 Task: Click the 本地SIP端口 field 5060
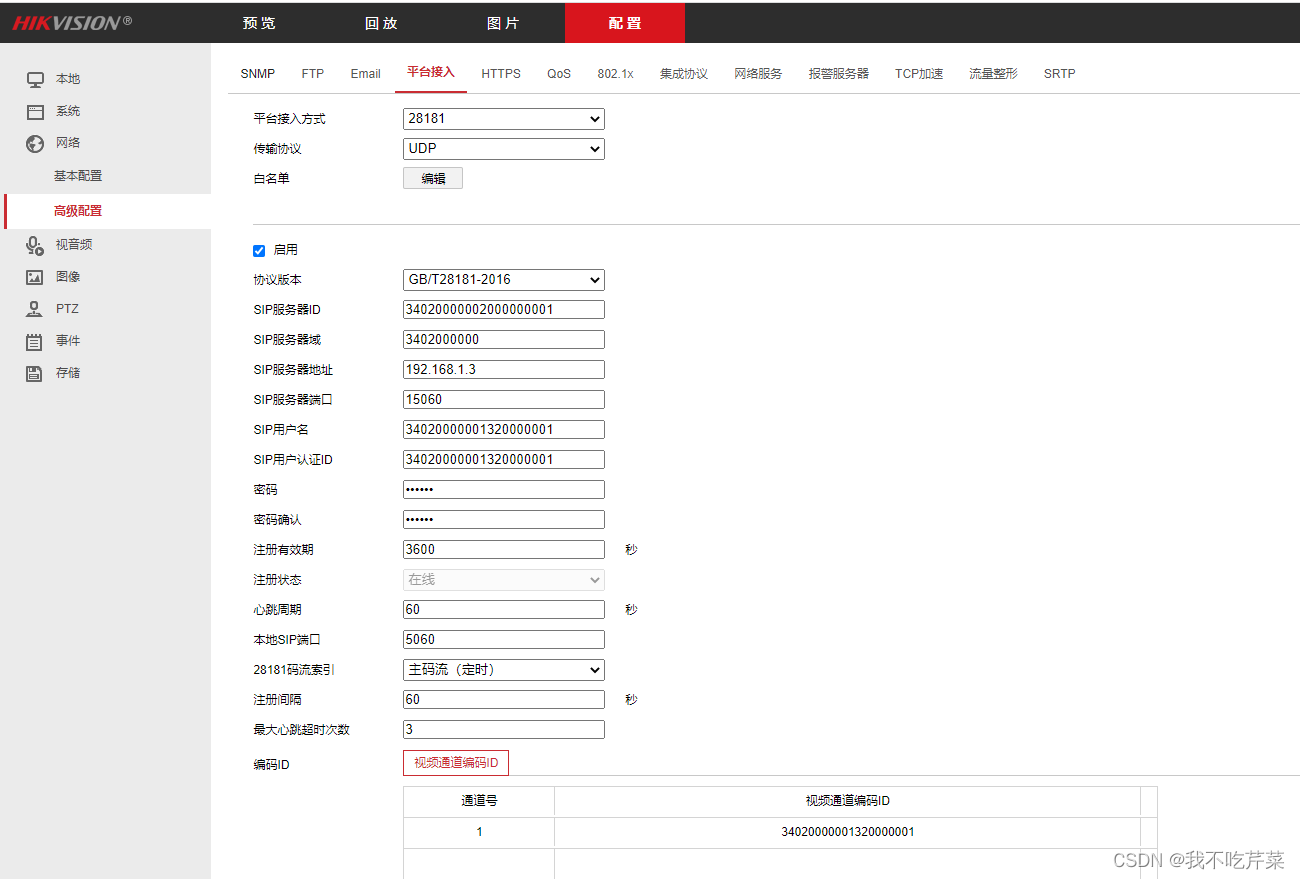[x=504, y=640]
